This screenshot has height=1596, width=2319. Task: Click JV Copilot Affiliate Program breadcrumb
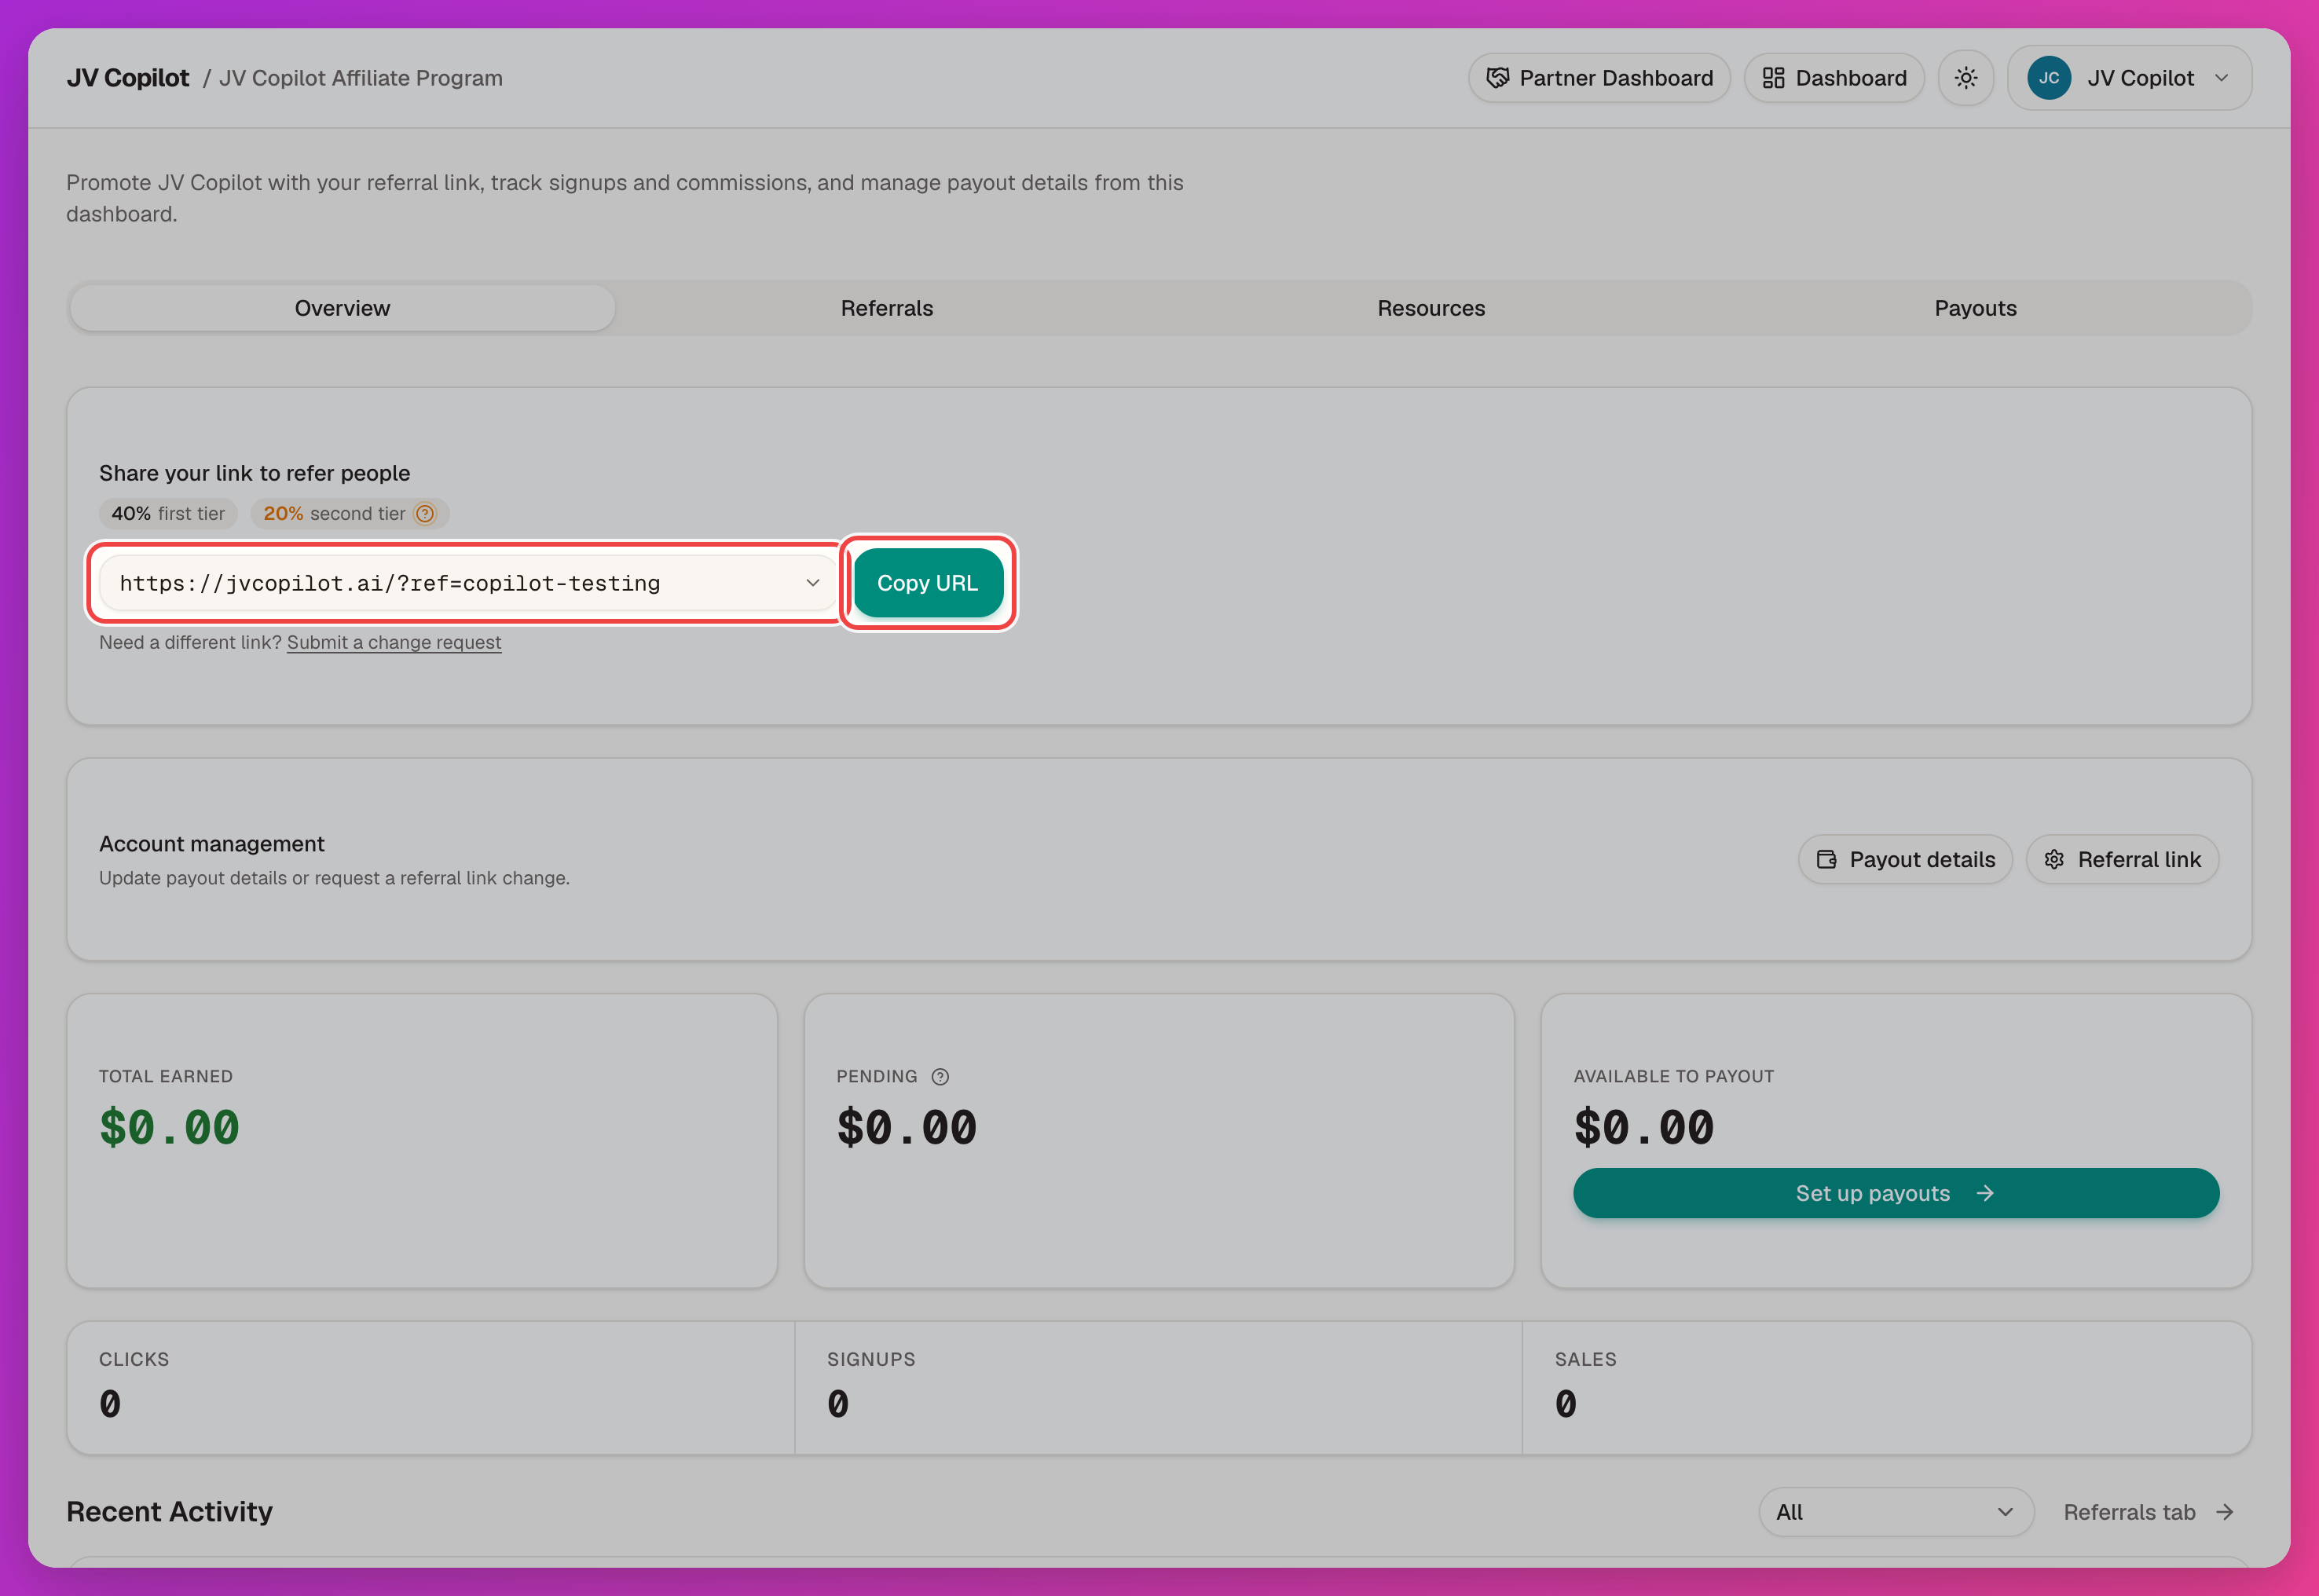360,78
